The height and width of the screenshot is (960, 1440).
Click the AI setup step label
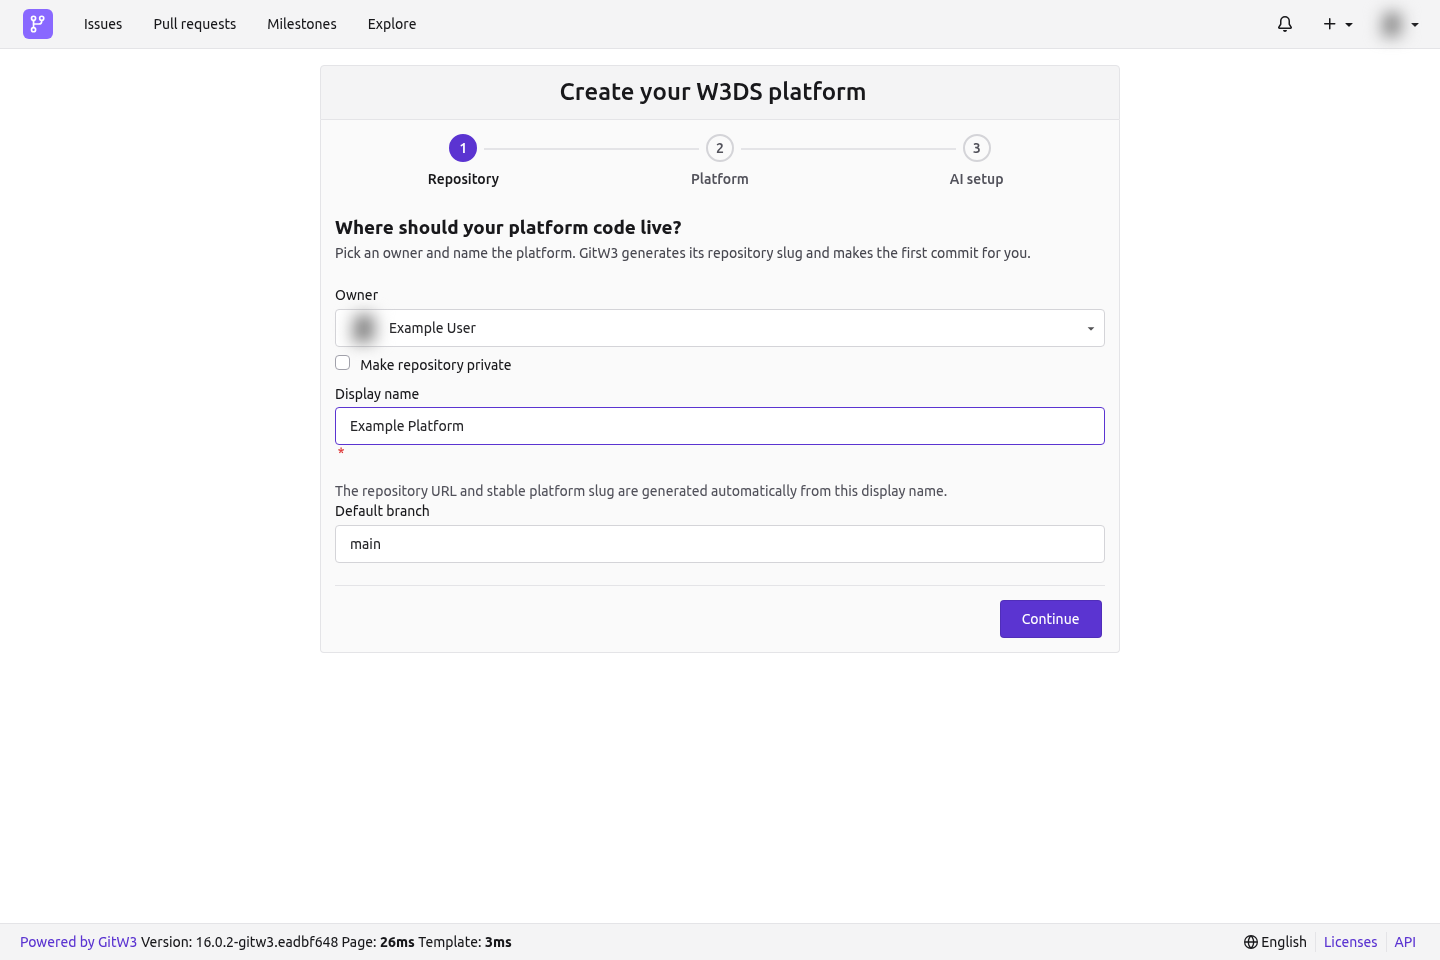977,179
